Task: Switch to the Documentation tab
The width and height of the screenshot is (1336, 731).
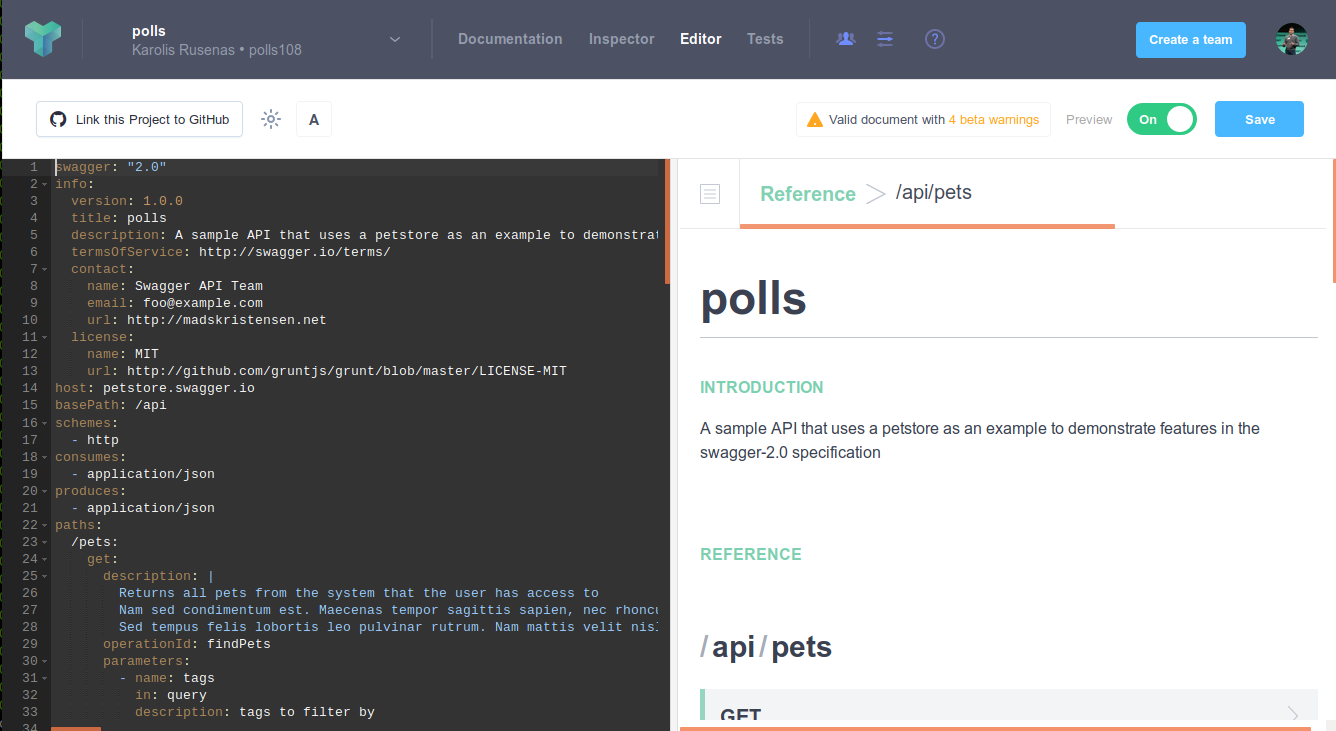Action: [510, 39]
